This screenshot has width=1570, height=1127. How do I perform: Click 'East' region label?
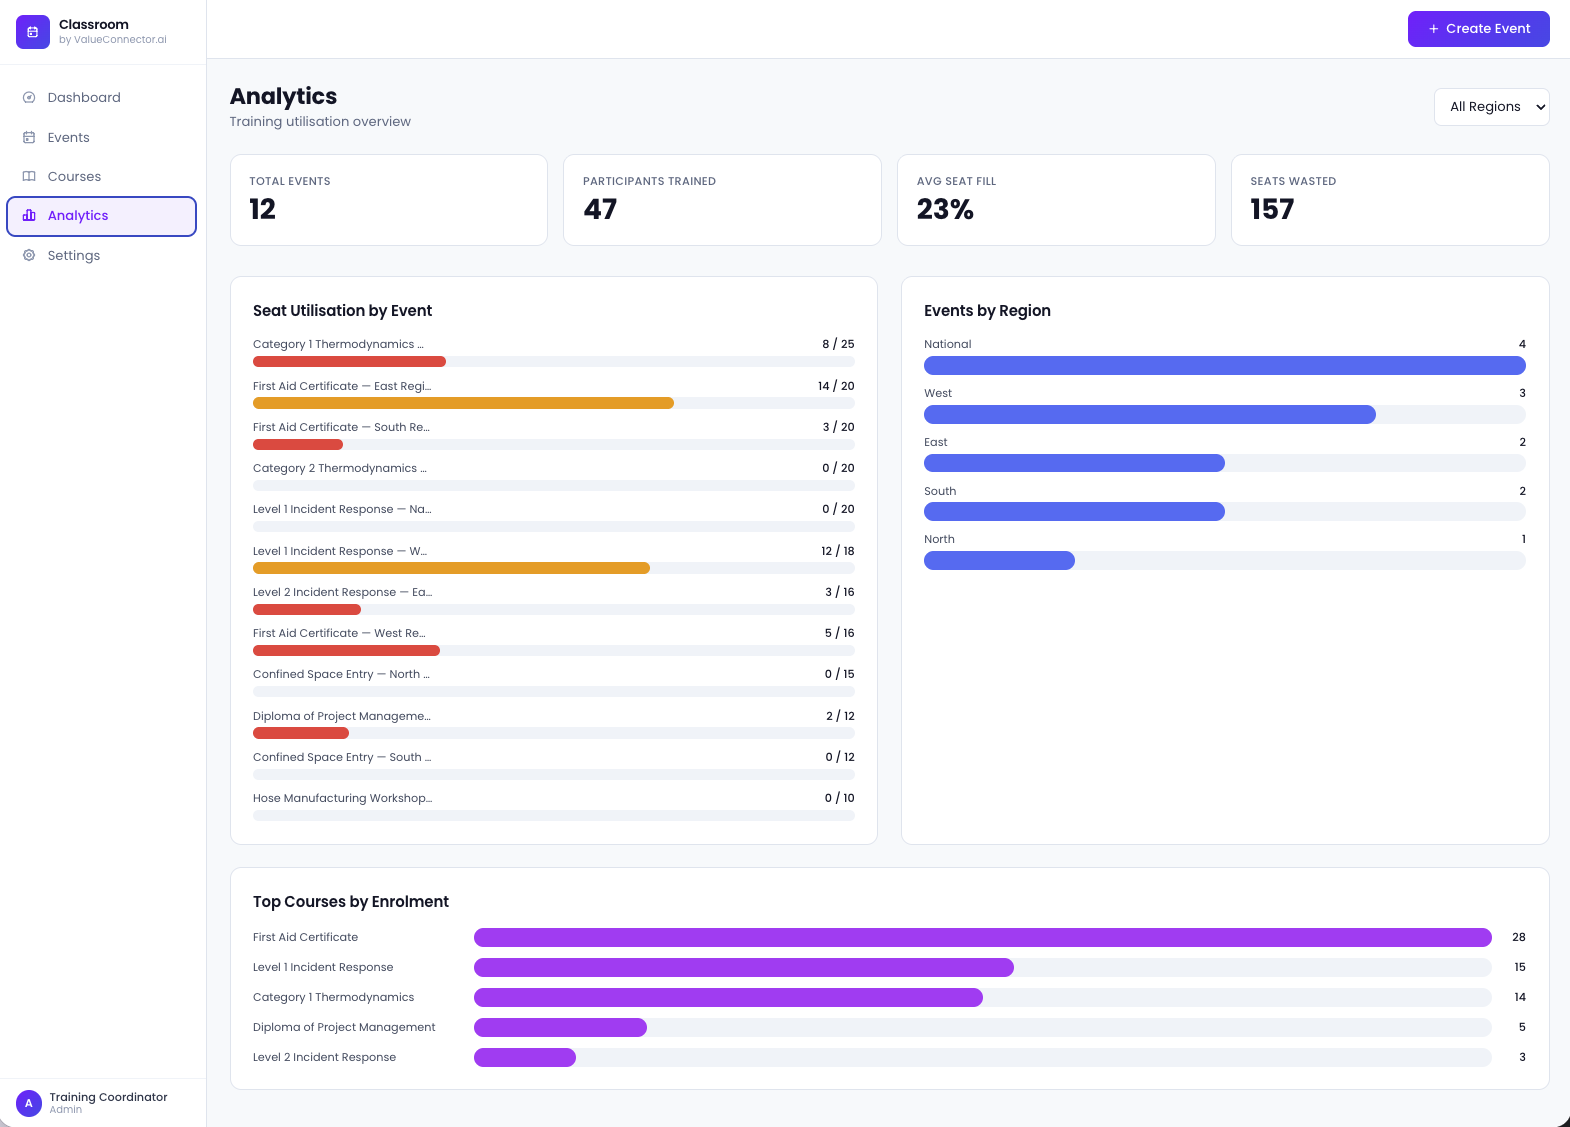tap(936, 442)
